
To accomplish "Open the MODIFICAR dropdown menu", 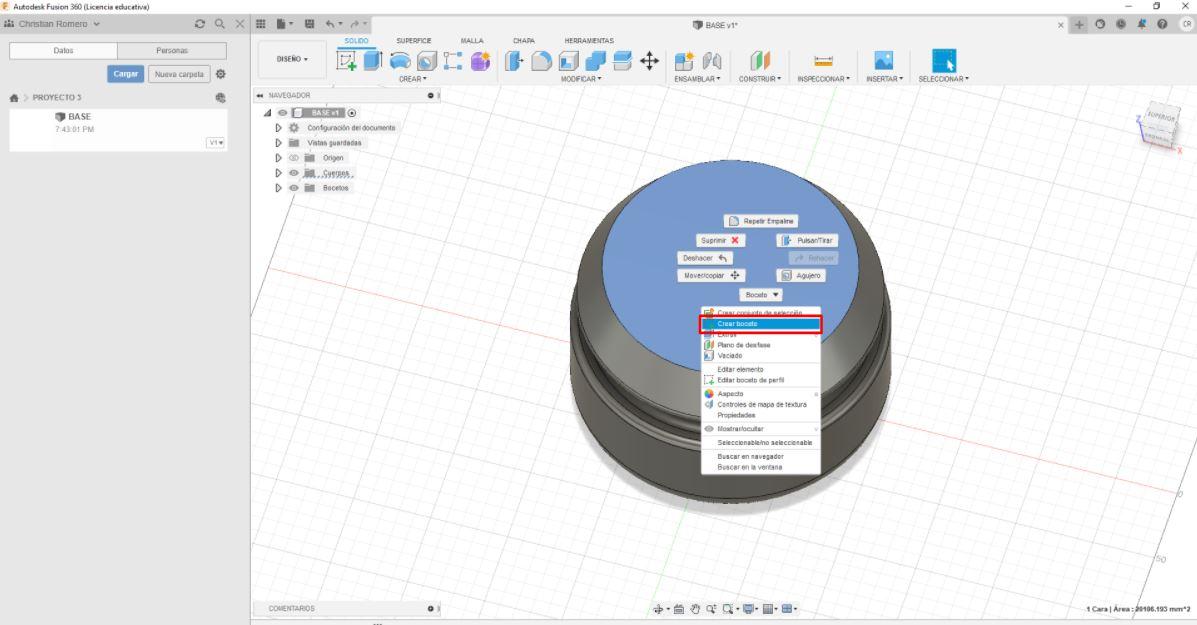I will pos(581,79).
